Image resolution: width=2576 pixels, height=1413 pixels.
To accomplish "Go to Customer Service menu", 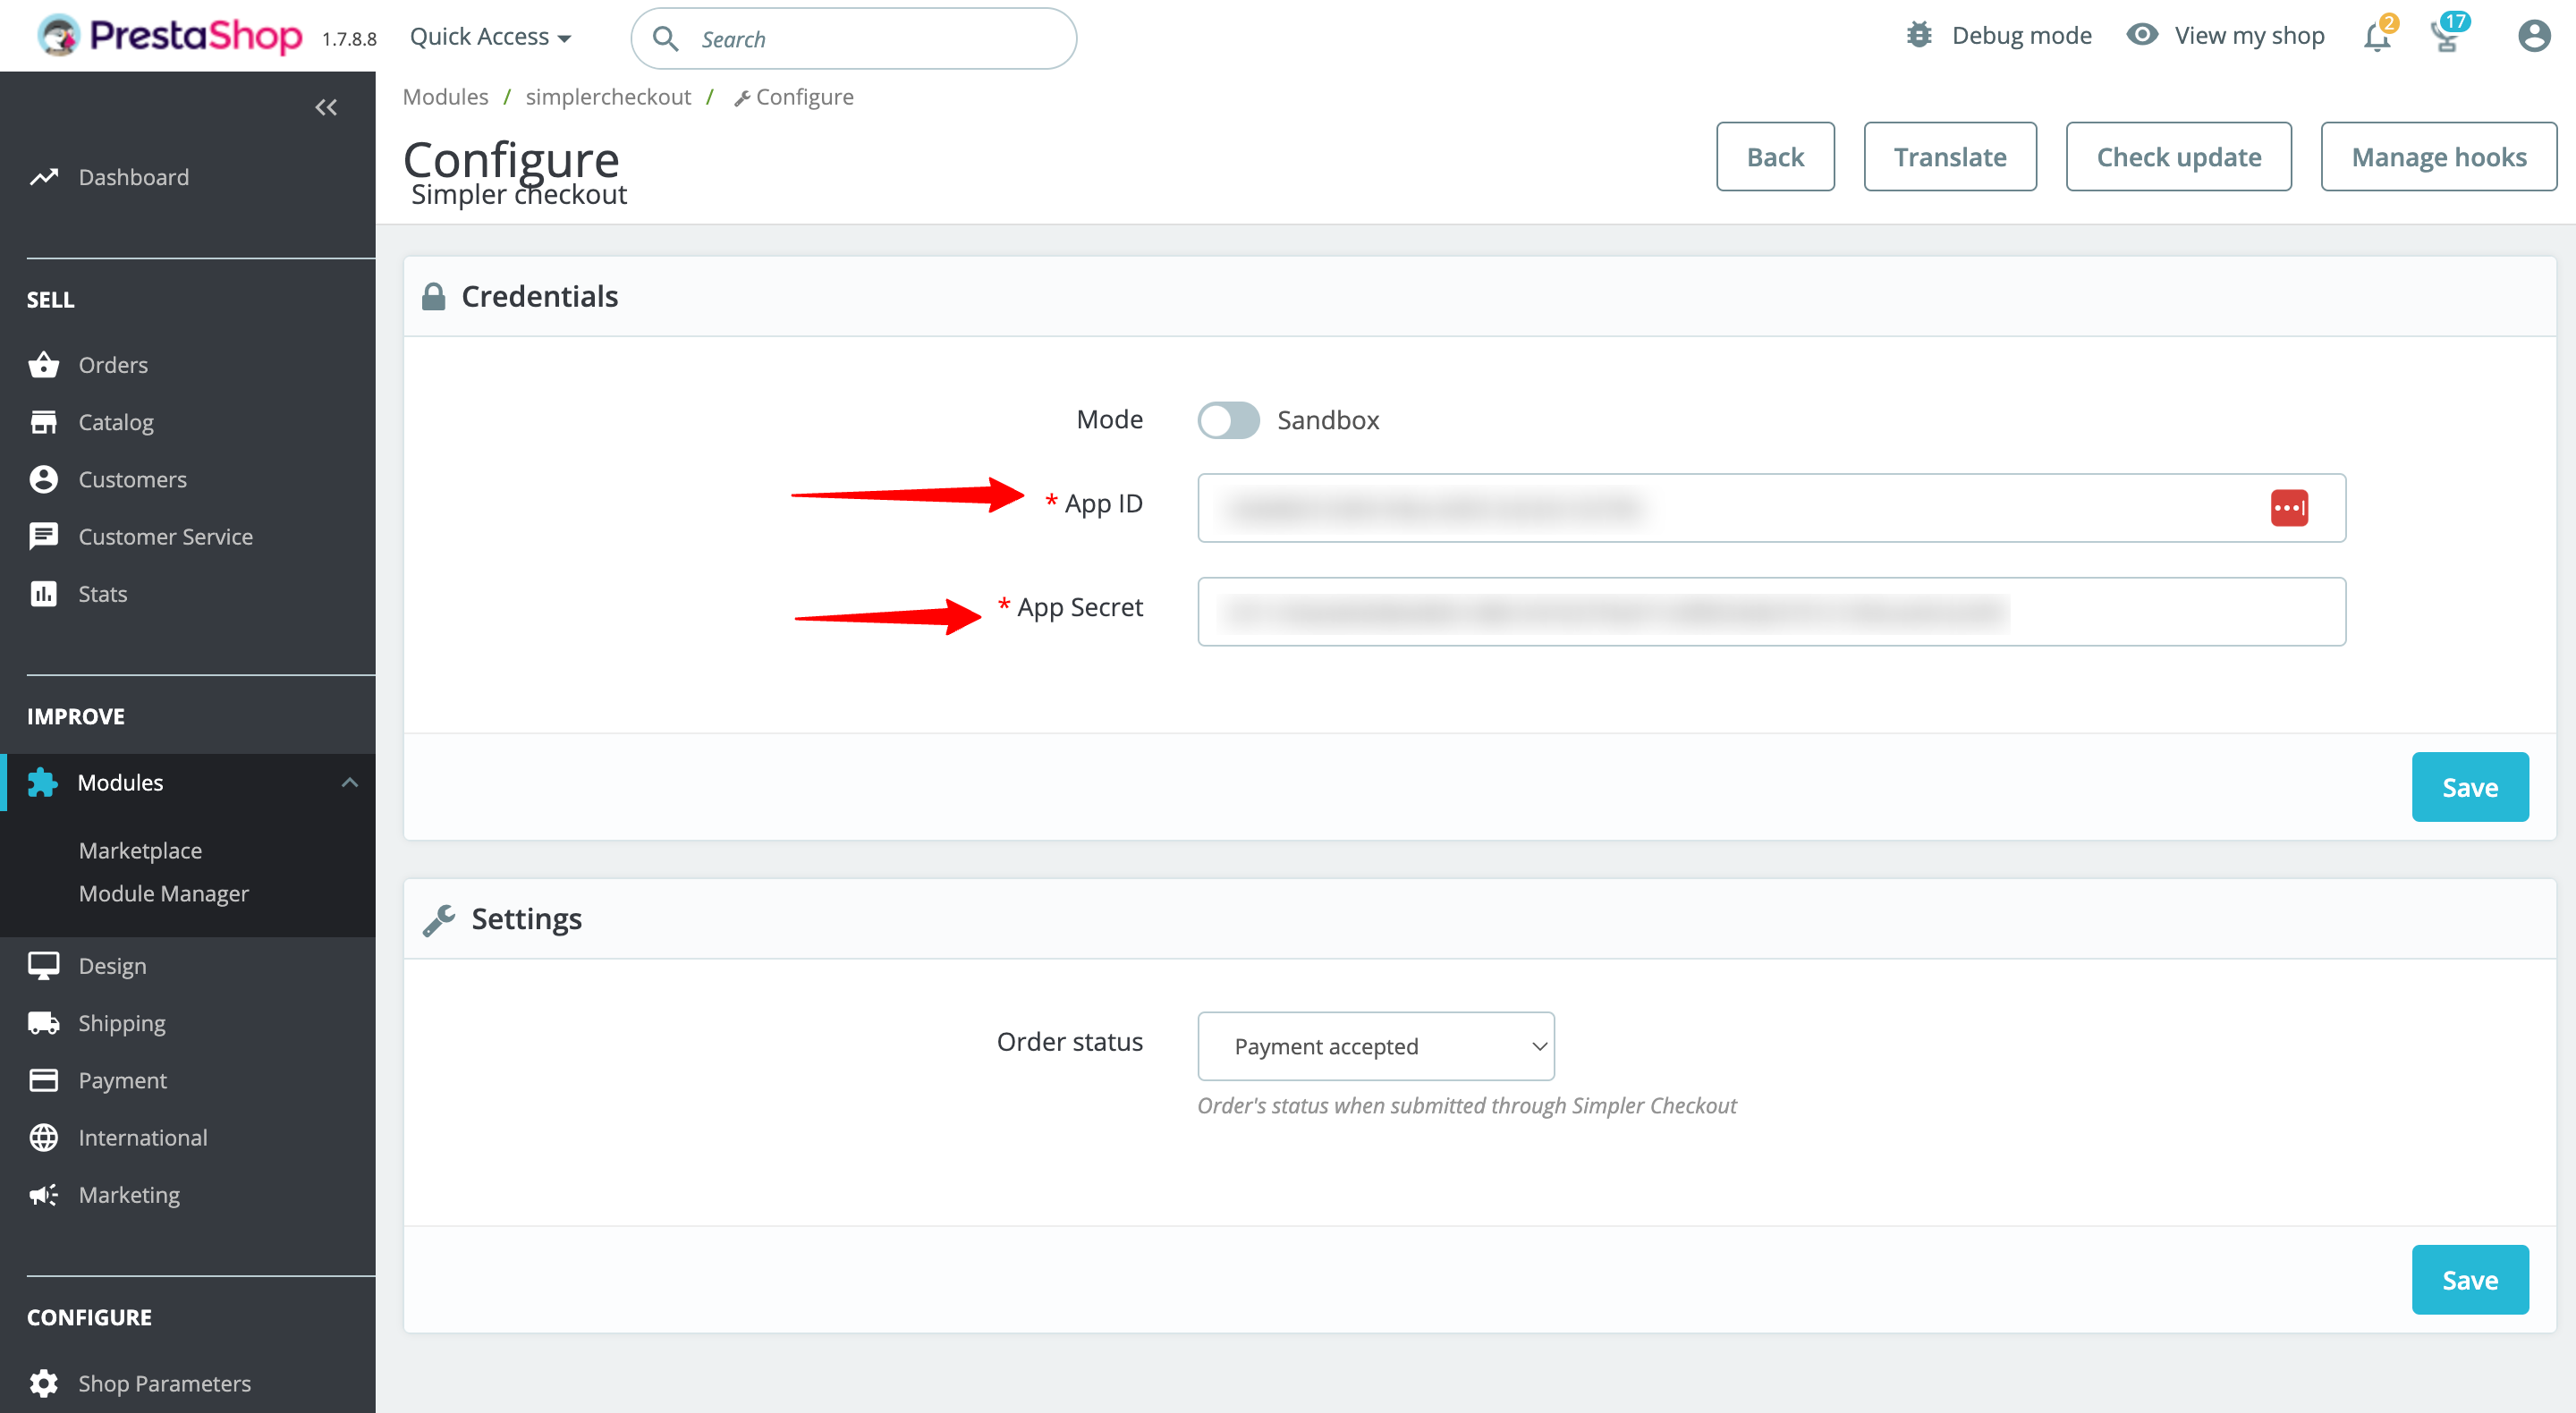I will (x=165, y=537).
